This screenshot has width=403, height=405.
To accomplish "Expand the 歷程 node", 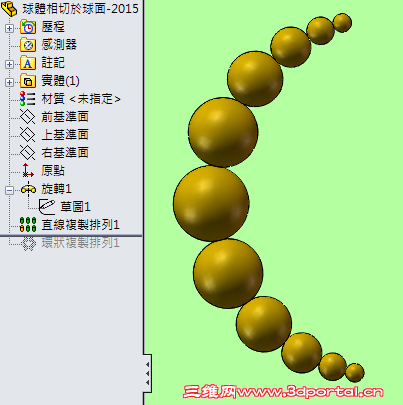I will (9, 28).
